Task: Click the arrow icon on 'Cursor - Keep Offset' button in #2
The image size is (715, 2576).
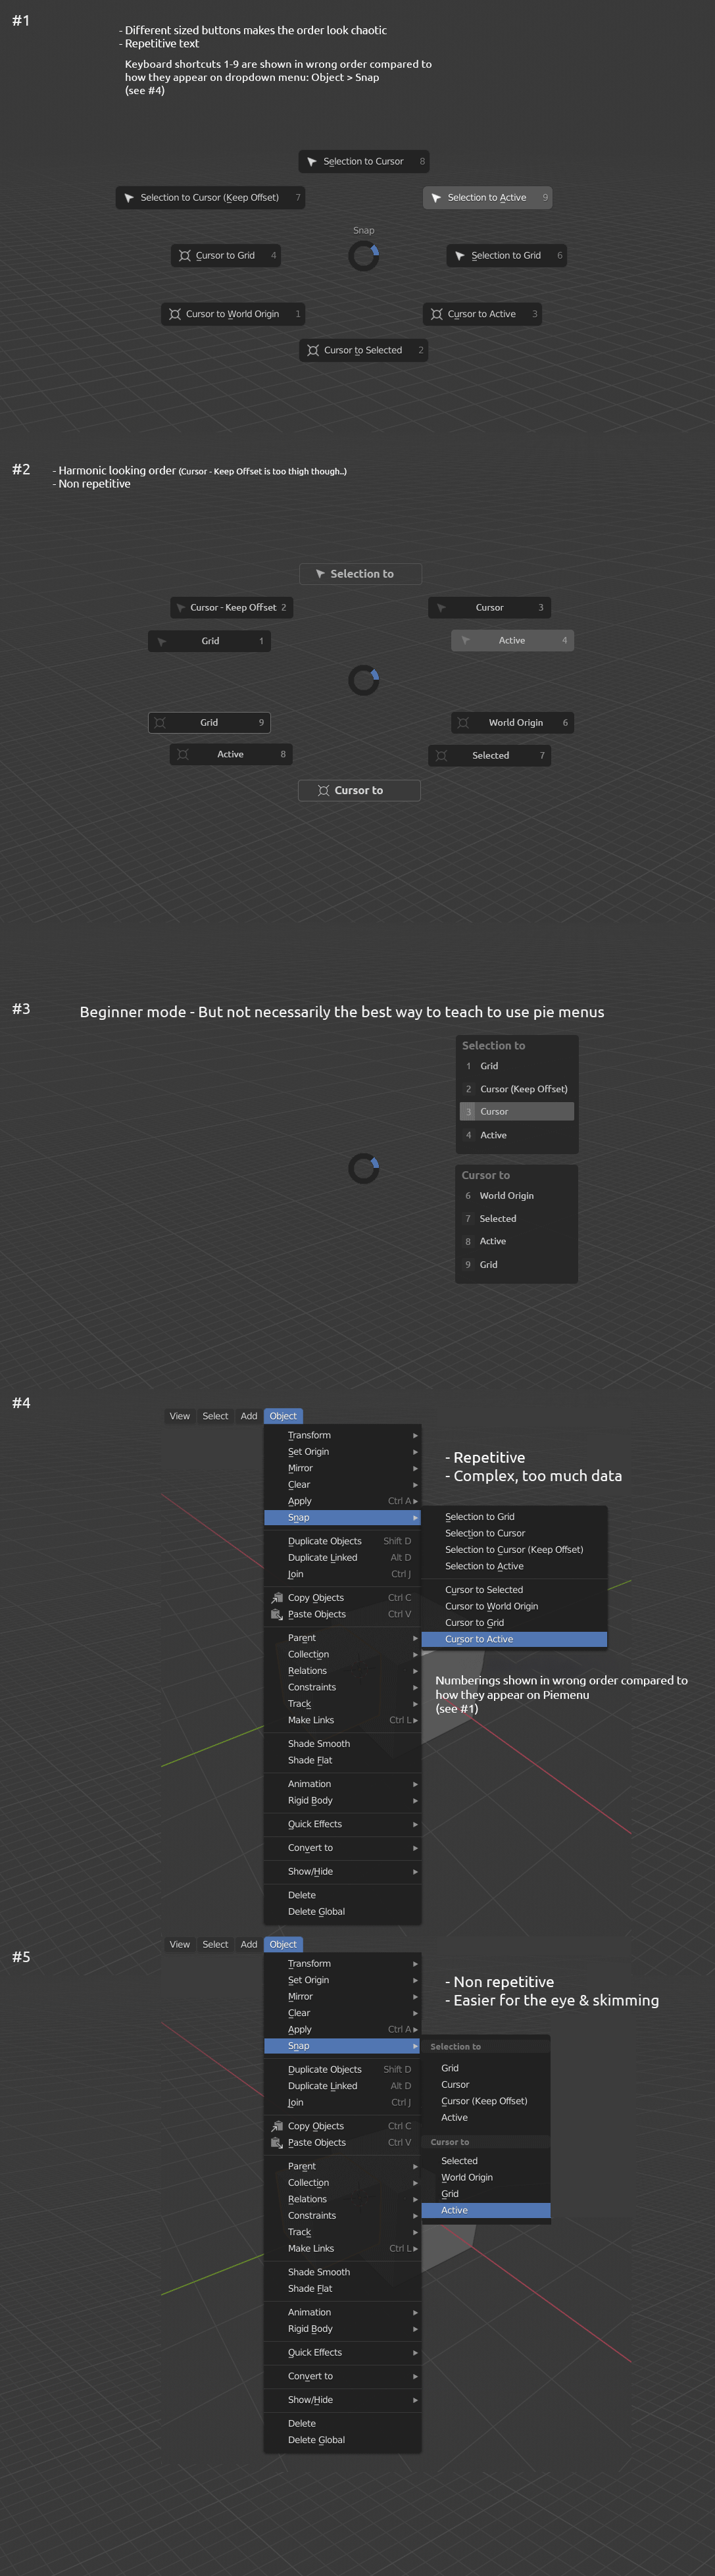Action: click(181, 608)
